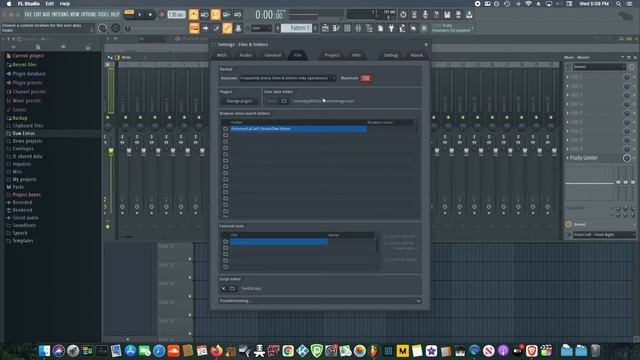The width and height of the screenshot is (640, 360).
Task: Switch to the Project settings tab
Action: click(x=331, y=55)
